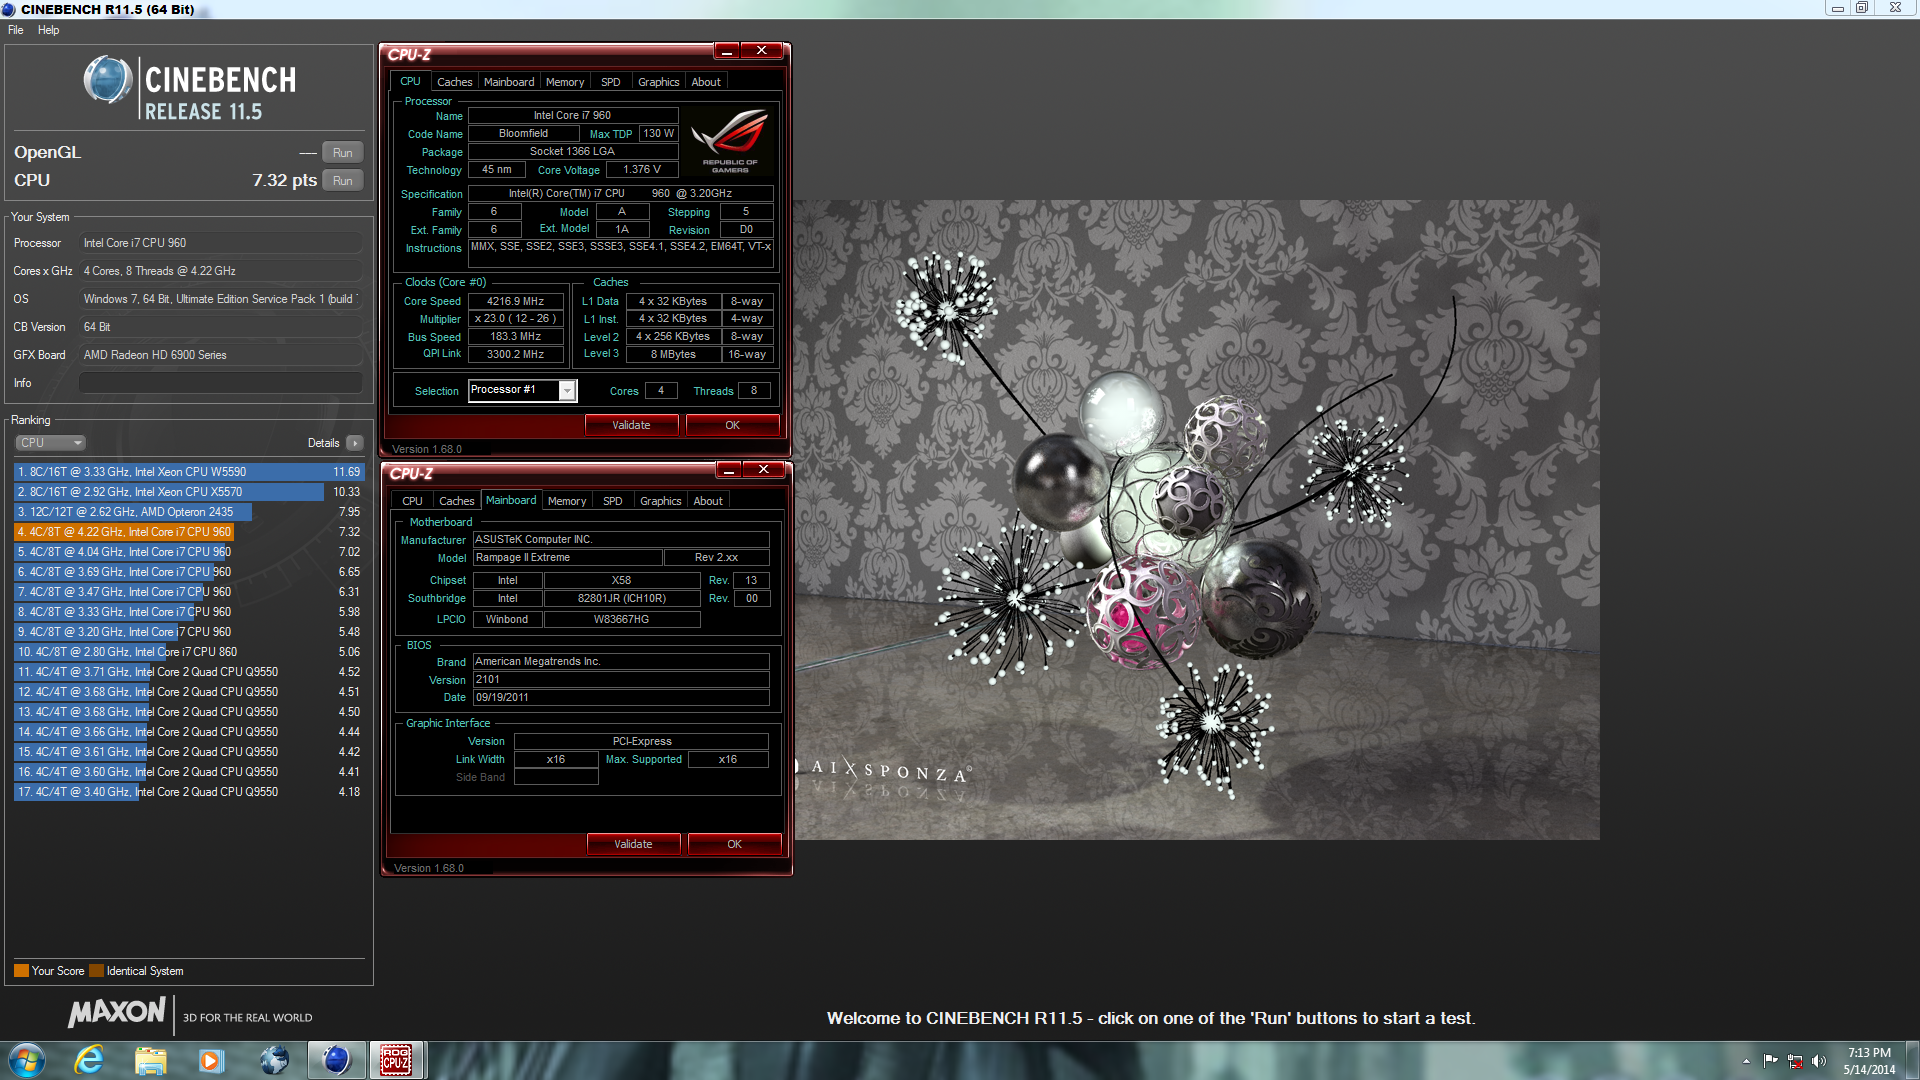Select ranking row 17 at 3.40 GHz
Screen dimensions: 1920x1080
[x=189, y=792]
